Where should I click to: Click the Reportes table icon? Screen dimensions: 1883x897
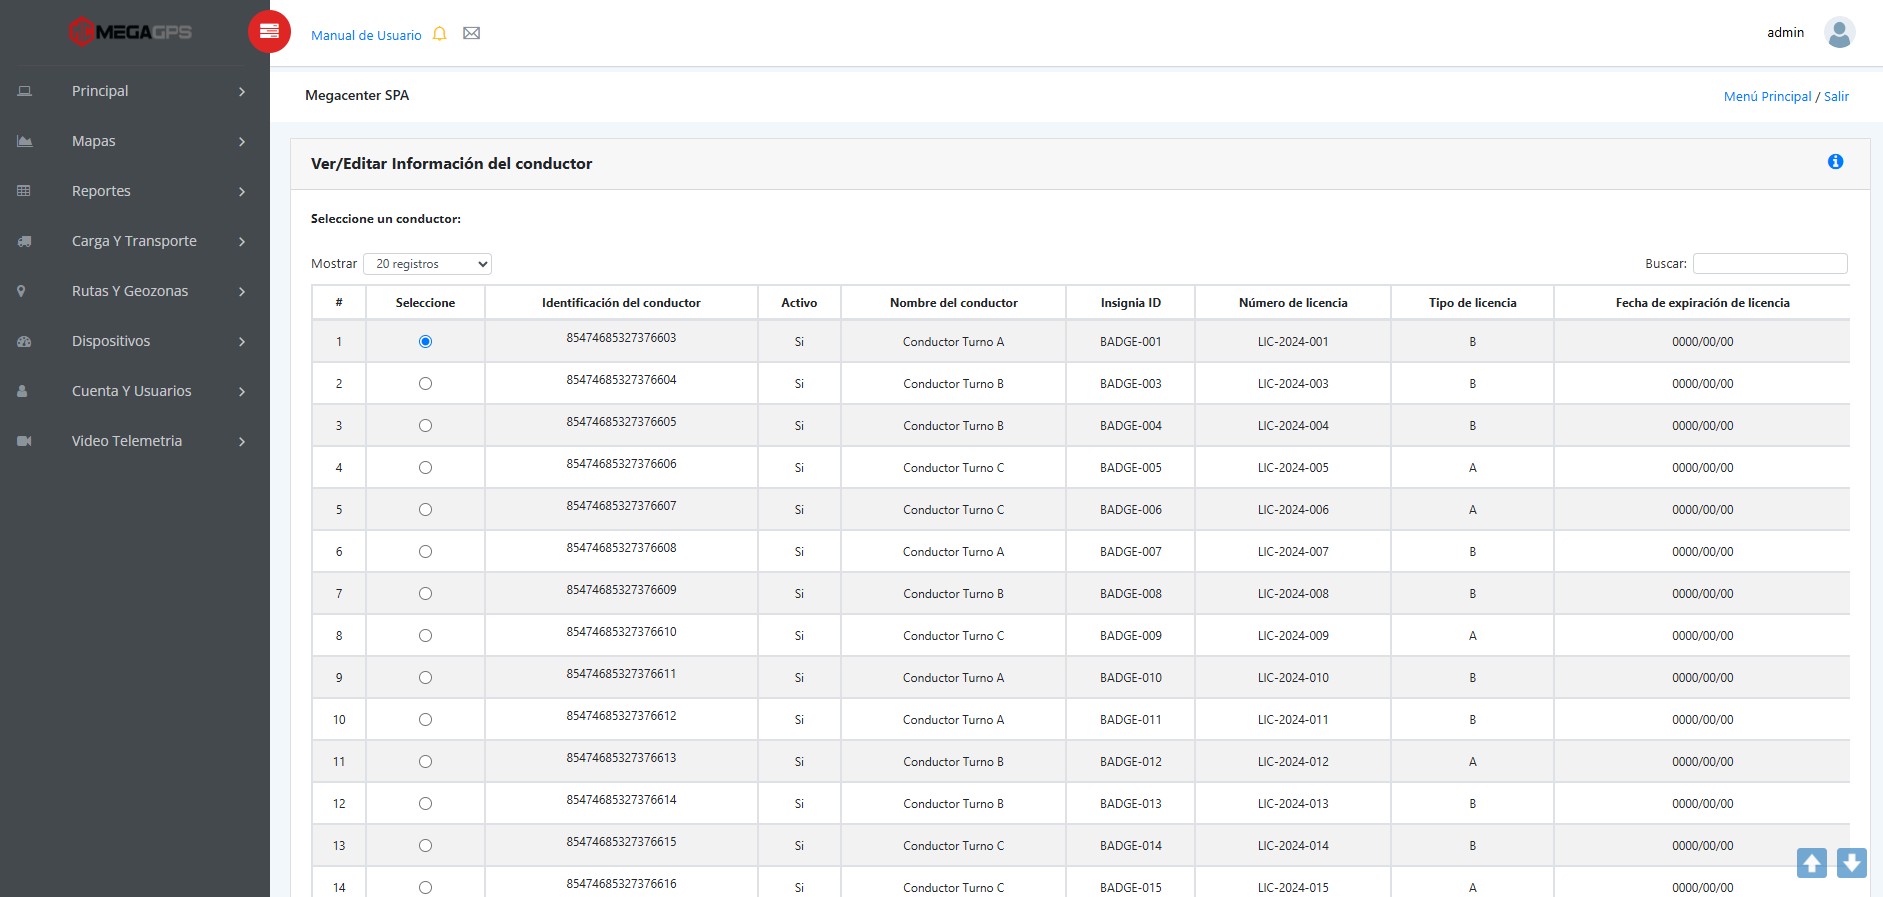click(x=24, y=191)
